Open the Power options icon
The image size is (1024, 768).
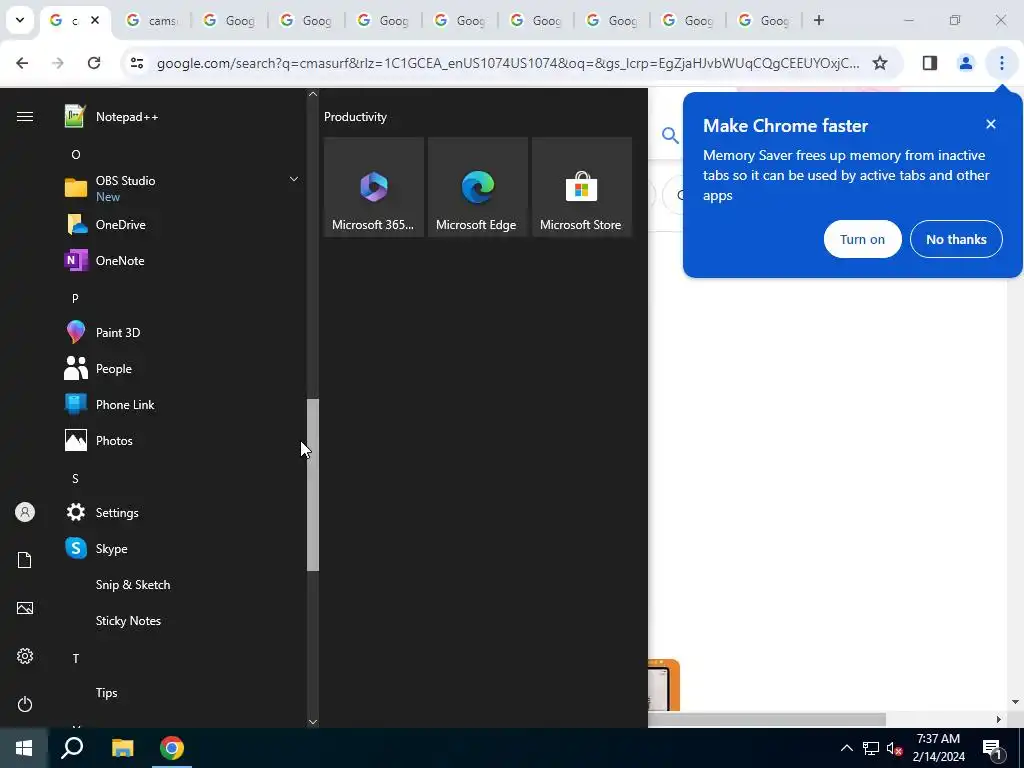coord(25,704)
